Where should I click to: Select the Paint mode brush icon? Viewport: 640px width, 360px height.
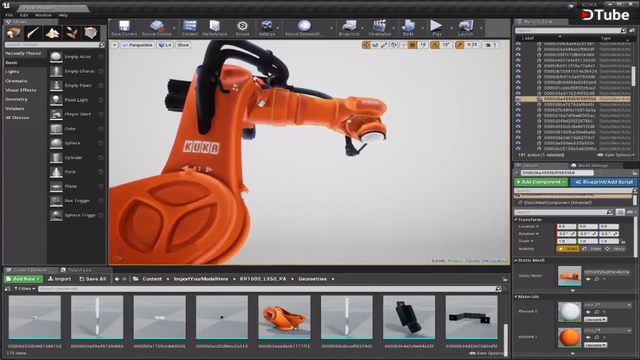coord(33,33)
